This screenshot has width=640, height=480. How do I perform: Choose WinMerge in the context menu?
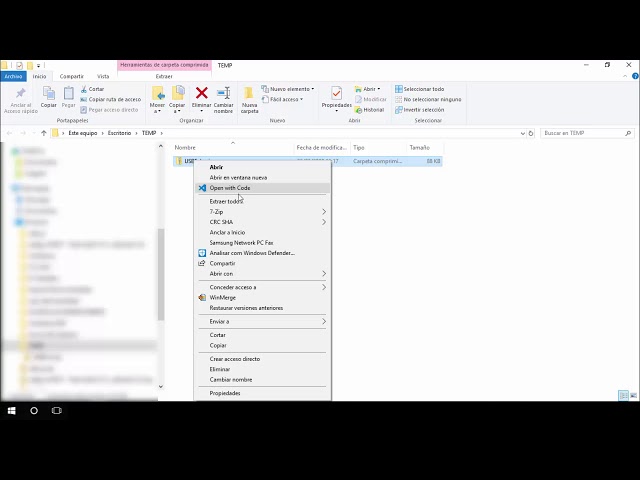tap(262, 298)
